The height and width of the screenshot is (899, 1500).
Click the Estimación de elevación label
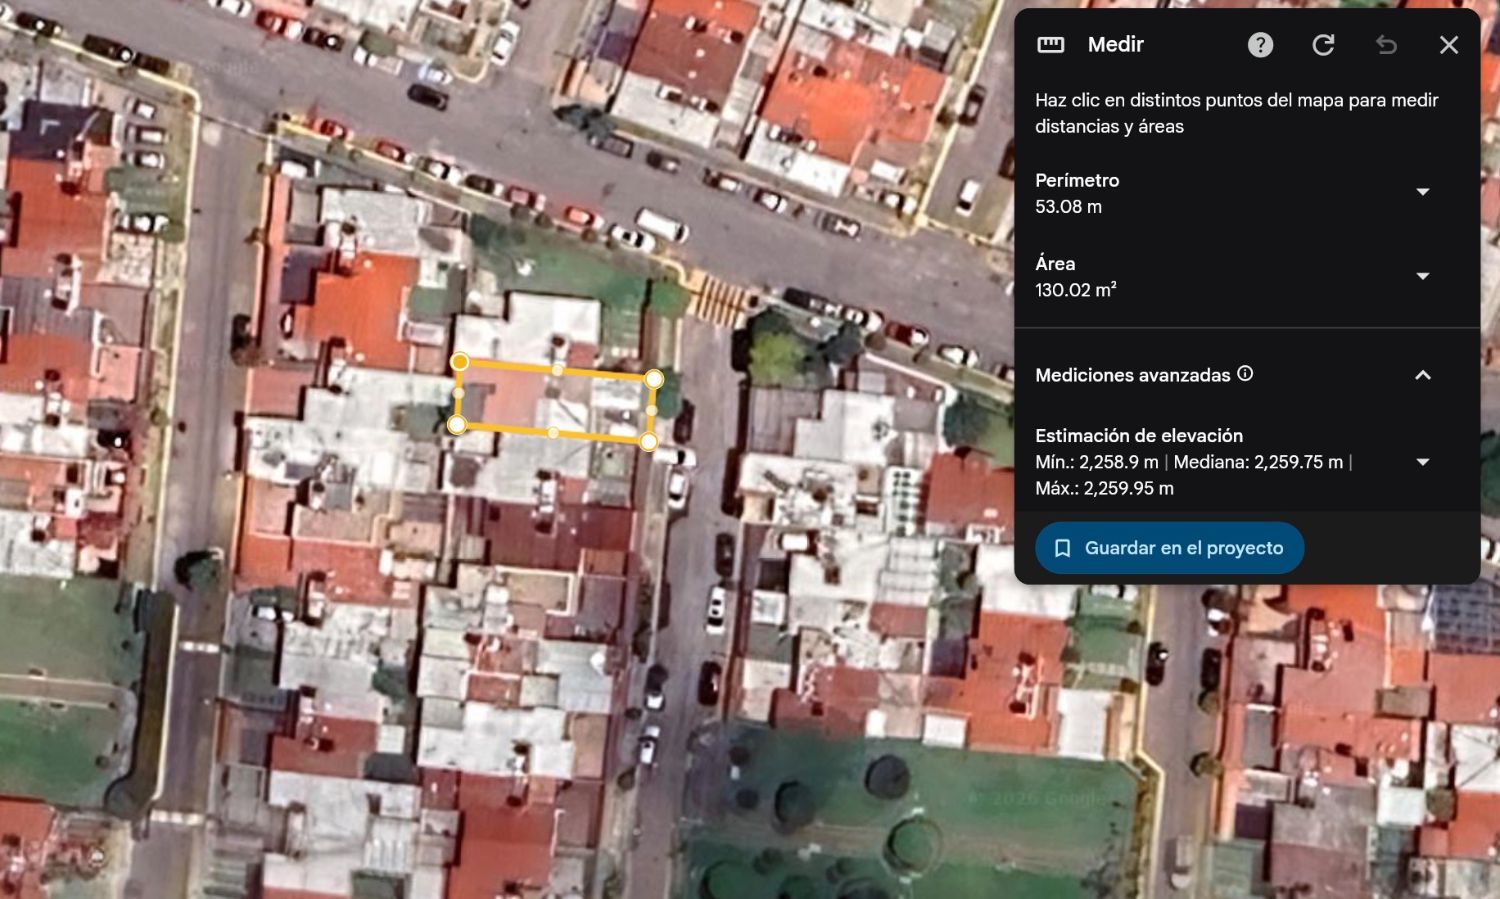click(1139, 436)
